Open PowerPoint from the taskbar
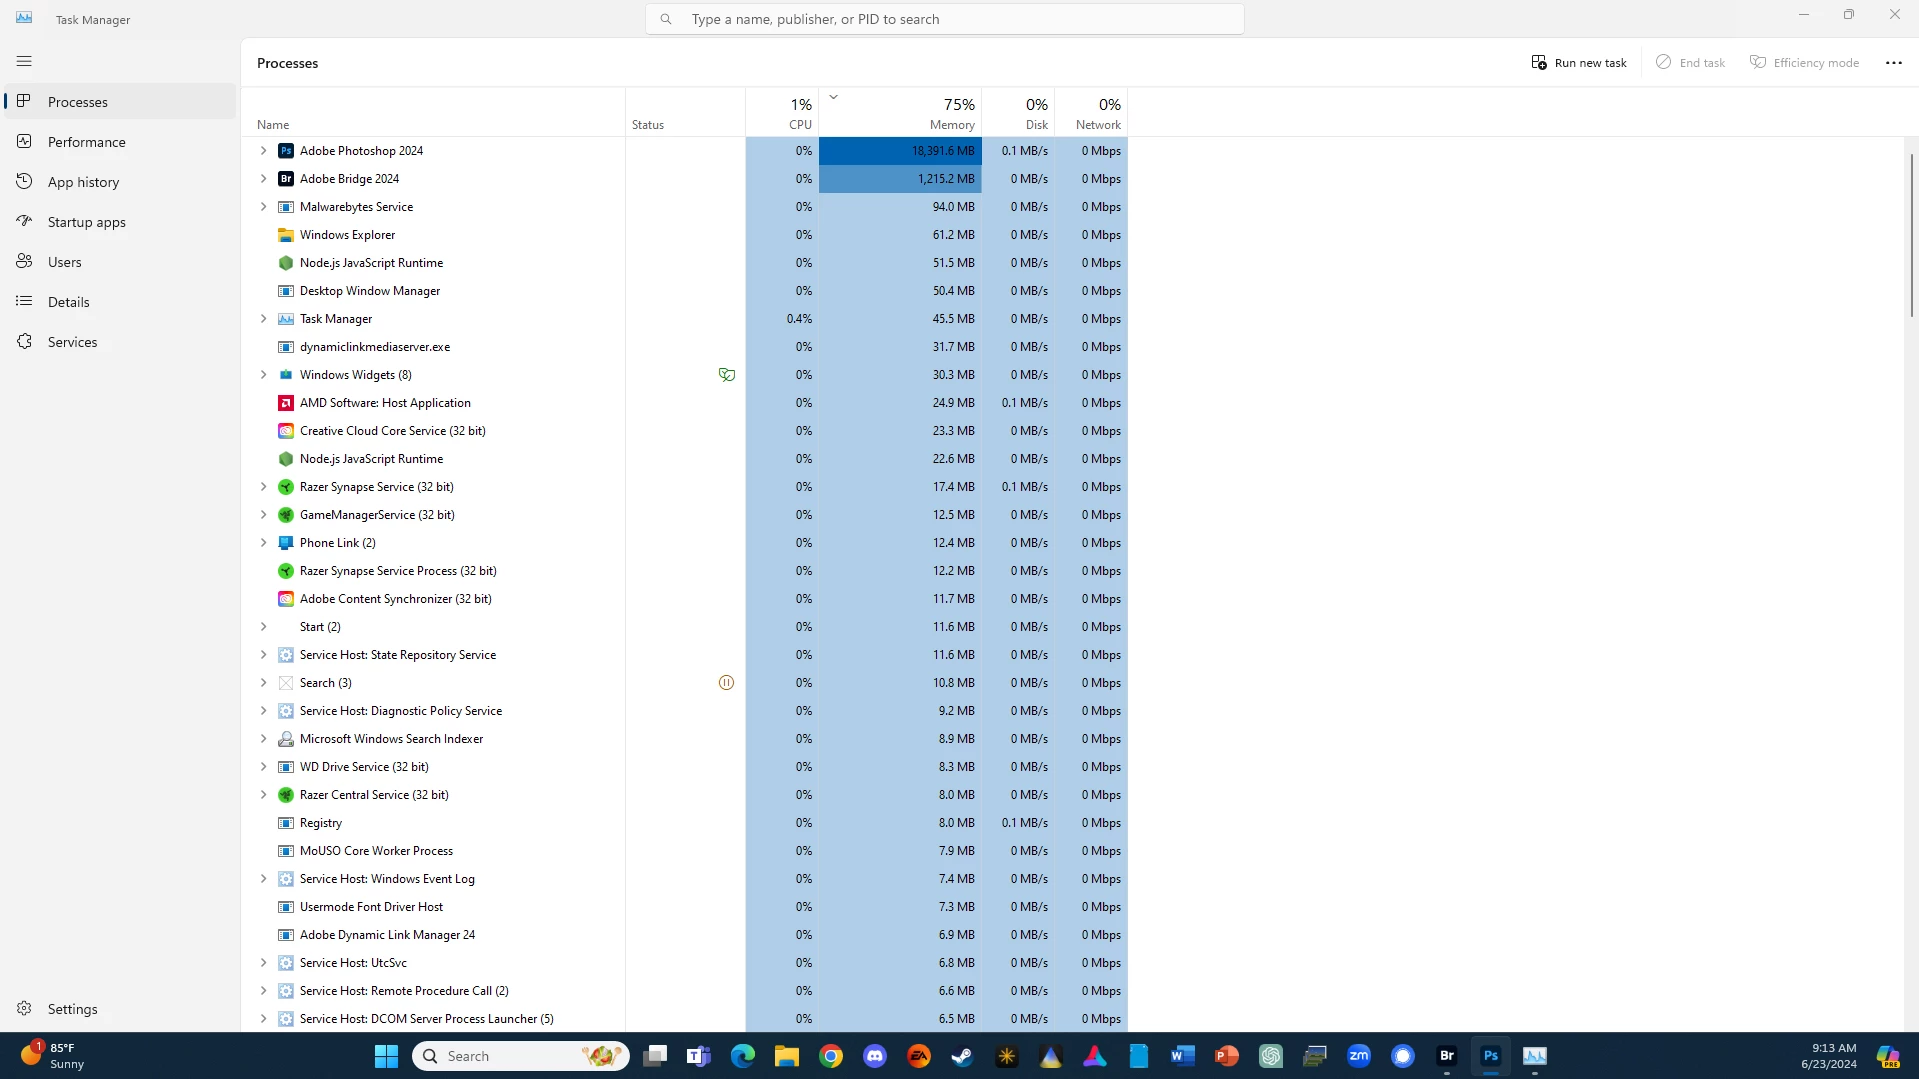 point(1227,1056)
